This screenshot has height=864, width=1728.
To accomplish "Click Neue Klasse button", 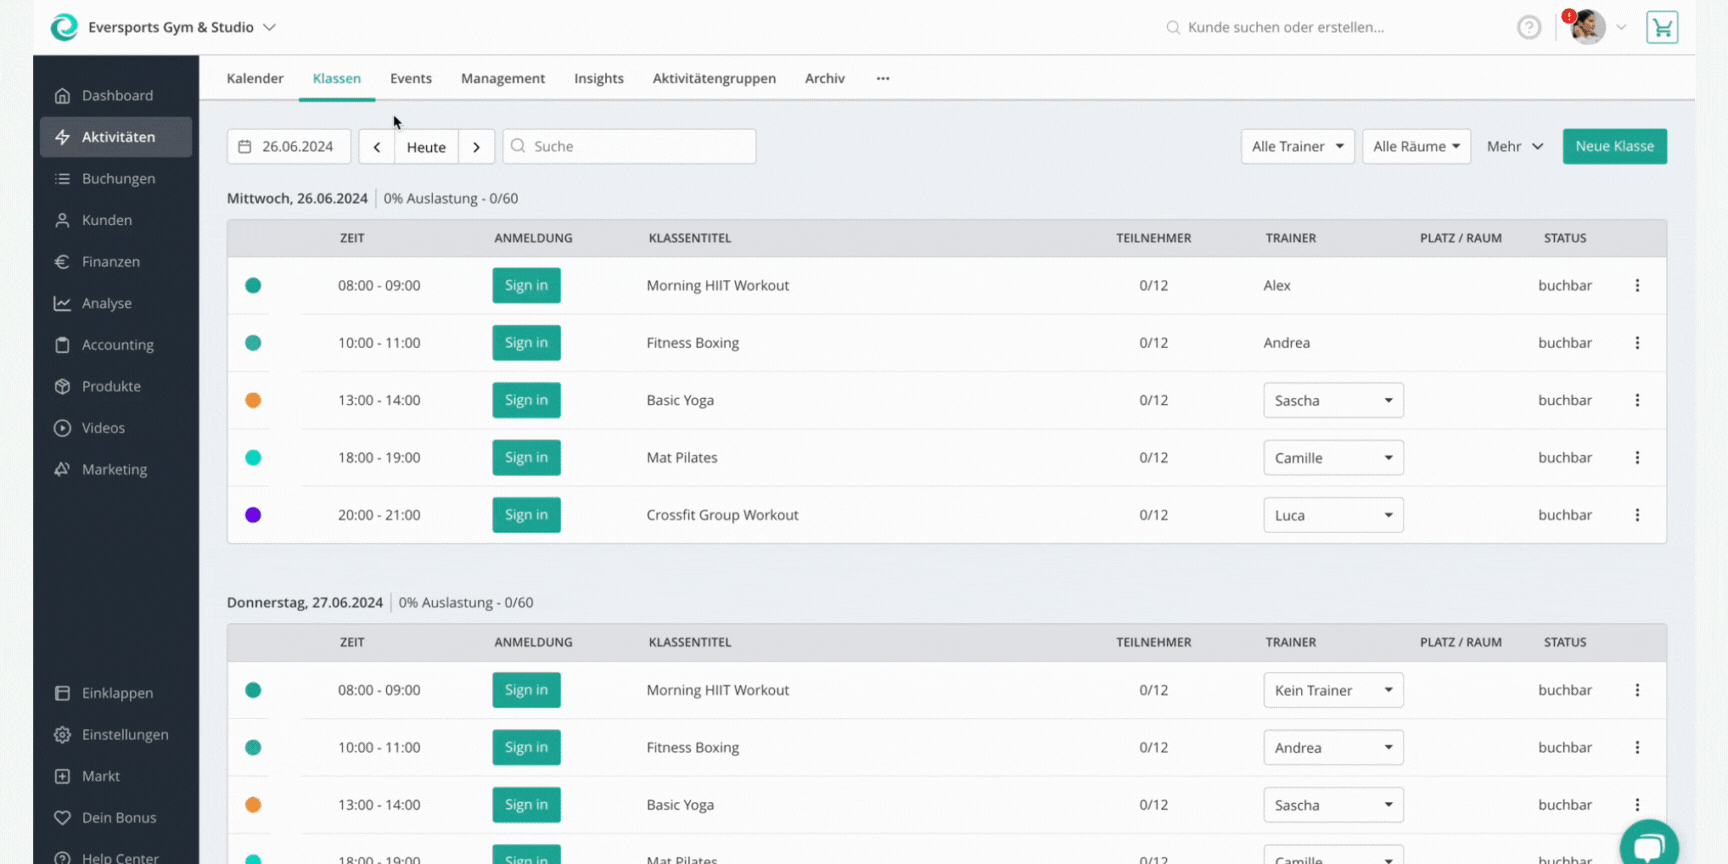I will click(1614, 146).
